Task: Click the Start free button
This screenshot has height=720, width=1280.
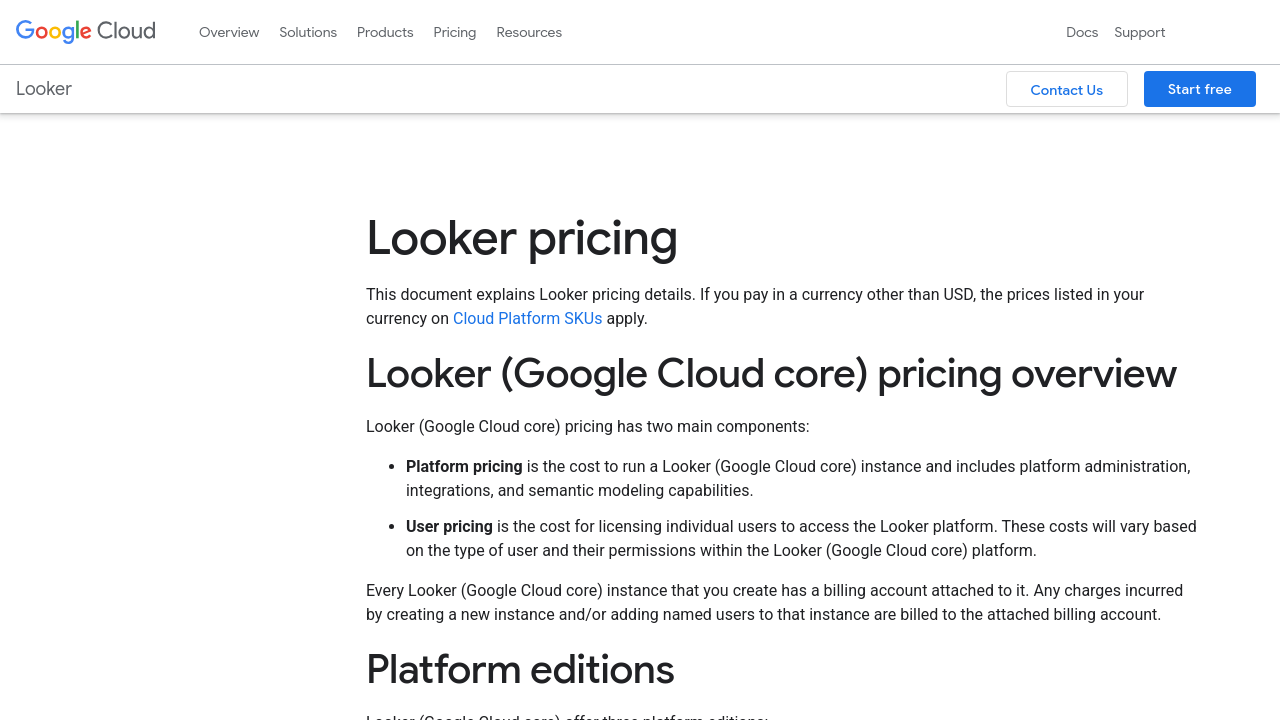Action: [x=1200, y=89]
